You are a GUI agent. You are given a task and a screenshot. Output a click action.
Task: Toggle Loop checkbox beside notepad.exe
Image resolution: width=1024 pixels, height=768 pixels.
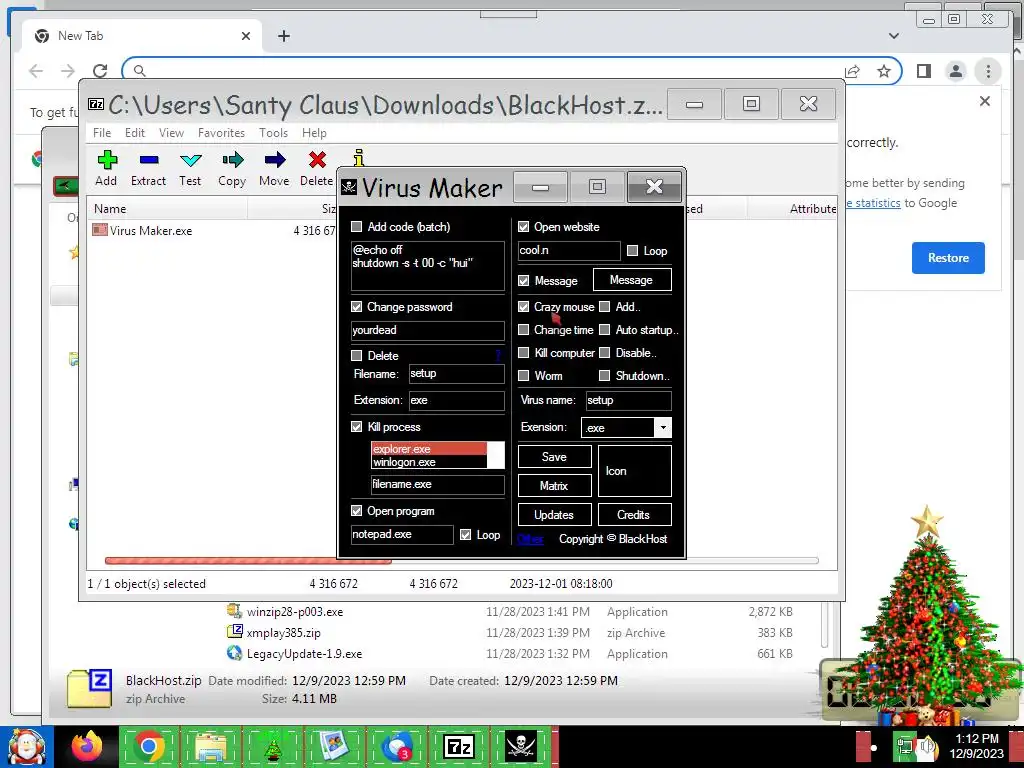[466, 534]
